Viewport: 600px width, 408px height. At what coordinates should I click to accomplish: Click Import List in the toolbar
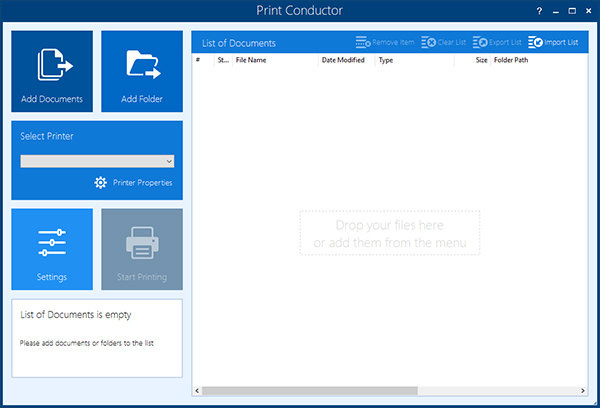pyautogui.click(x=553, y=42)
